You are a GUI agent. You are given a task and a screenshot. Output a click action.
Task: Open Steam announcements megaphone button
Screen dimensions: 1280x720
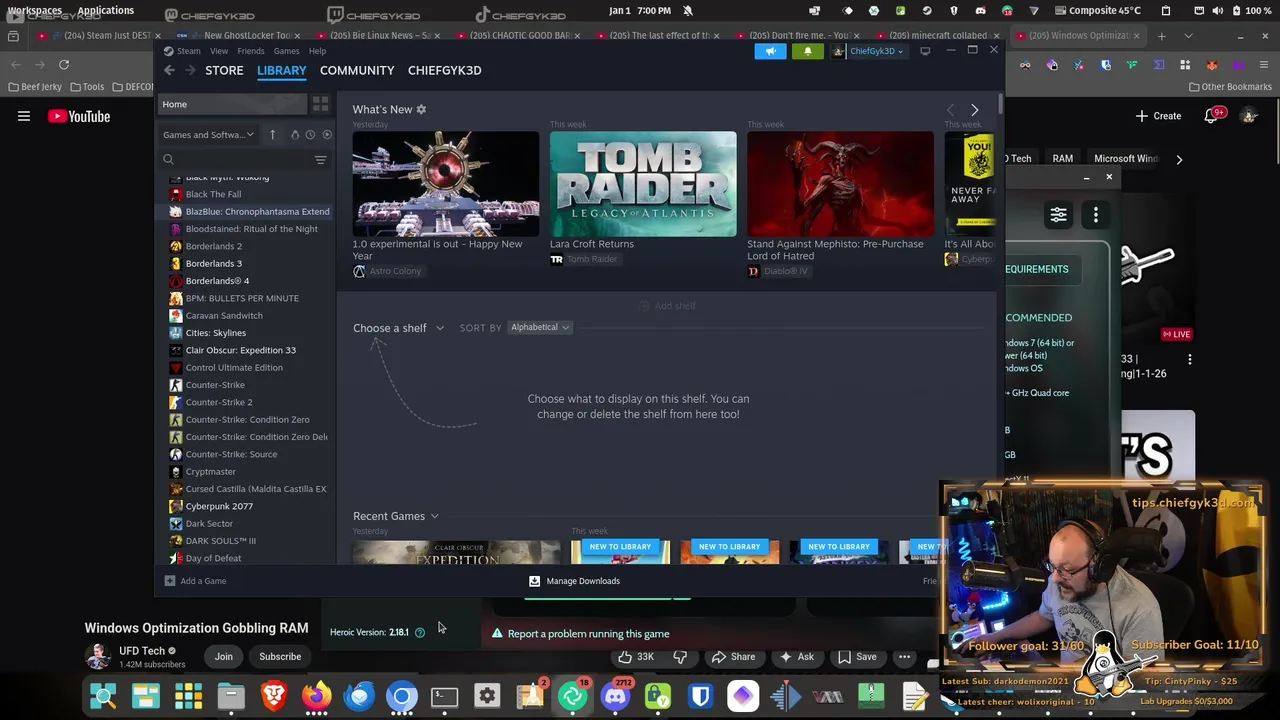[x=770, y=51]
